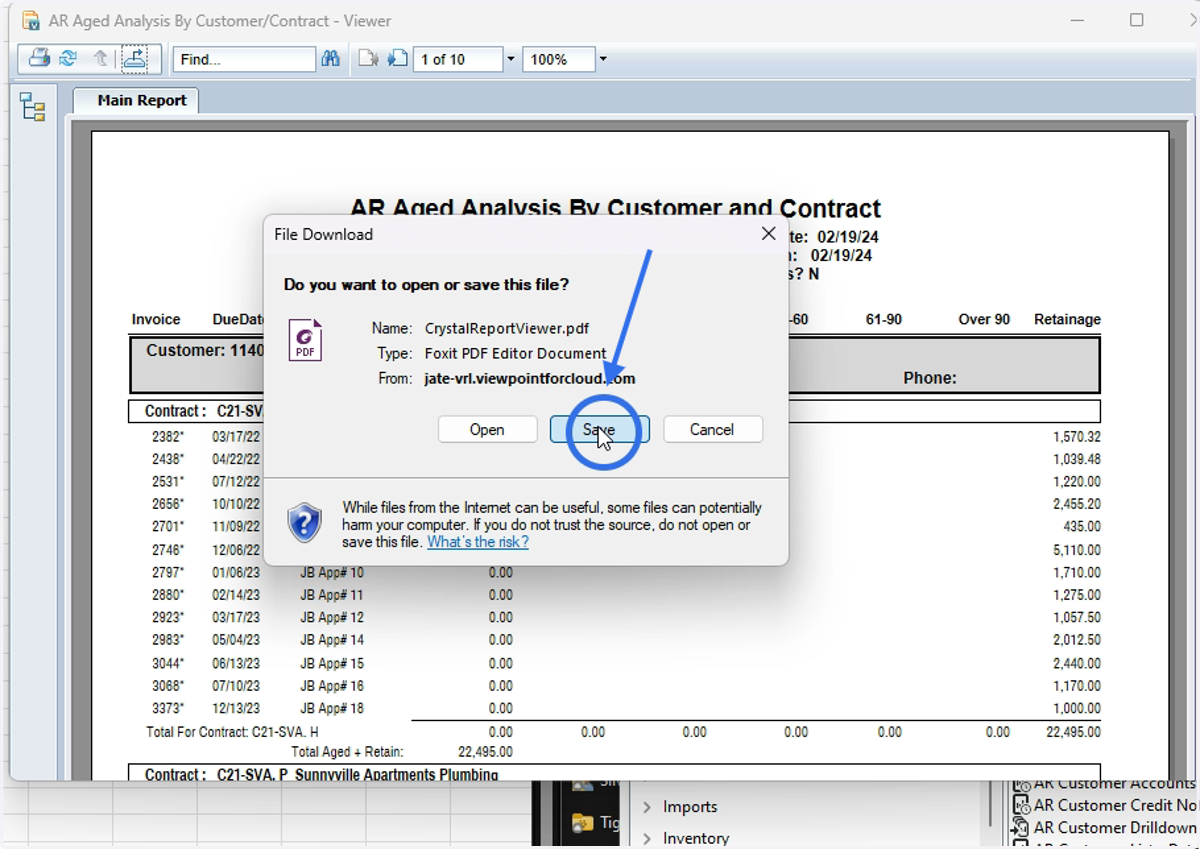Screen dimensions: 1200x849
Task: Click the Invoice column header
Action: pos(156,319)
